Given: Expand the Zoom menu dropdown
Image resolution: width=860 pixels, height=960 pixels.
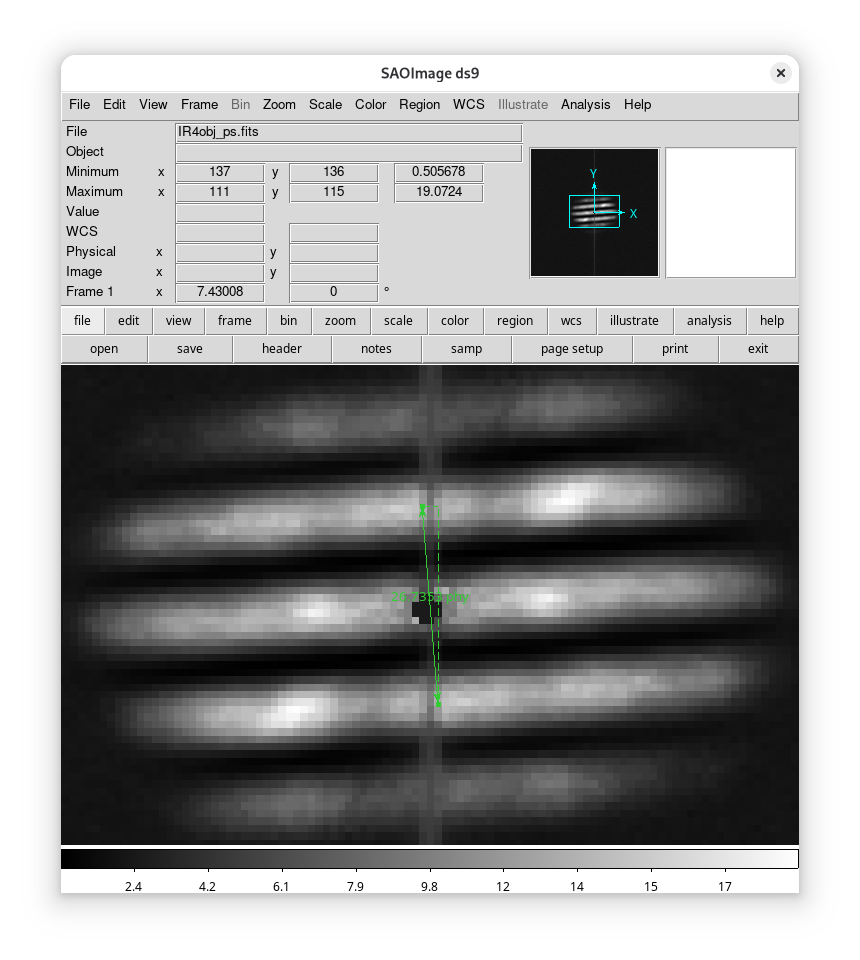Looking at the screenshot, I should coord(279,104).
